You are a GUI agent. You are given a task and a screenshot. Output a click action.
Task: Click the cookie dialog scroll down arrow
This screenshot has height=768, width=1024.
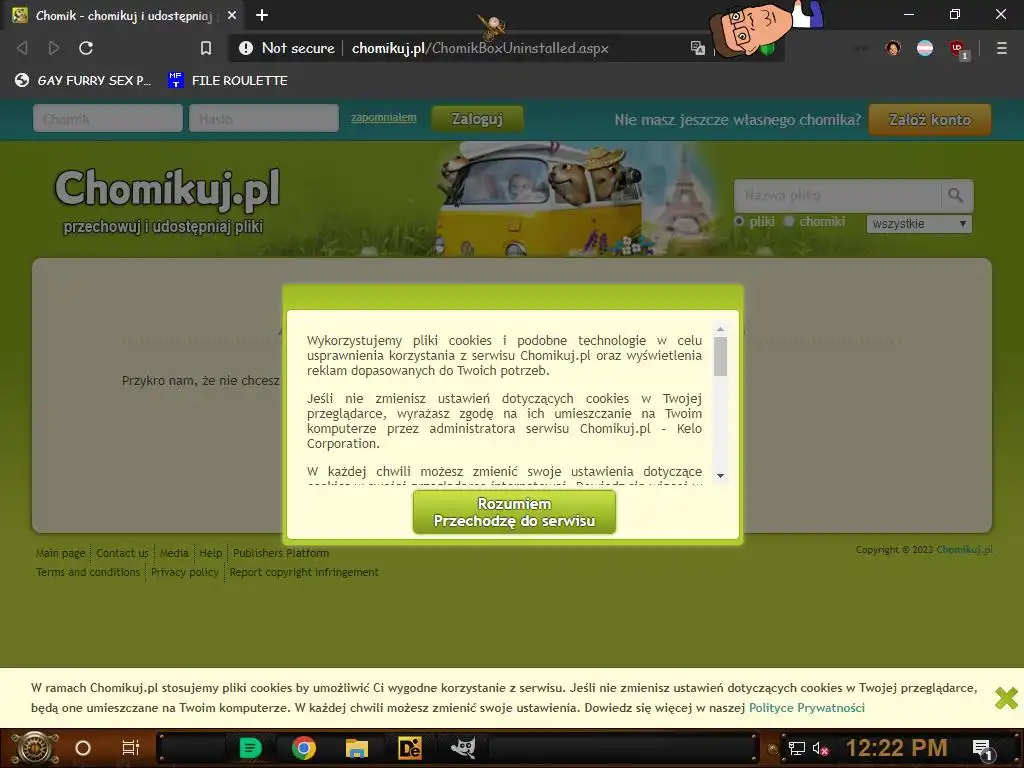pos(720,475)
